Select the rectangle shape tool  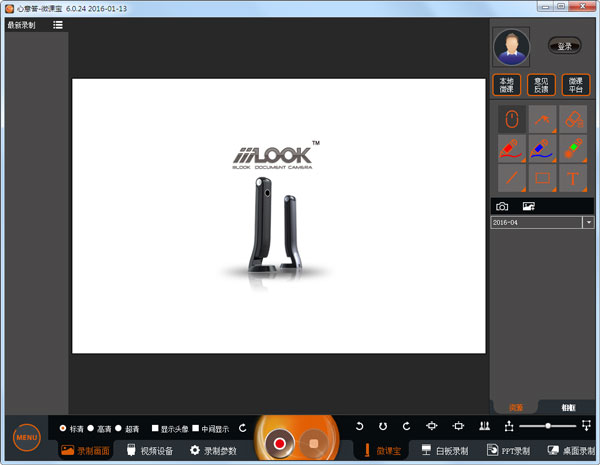coord(542,178)
